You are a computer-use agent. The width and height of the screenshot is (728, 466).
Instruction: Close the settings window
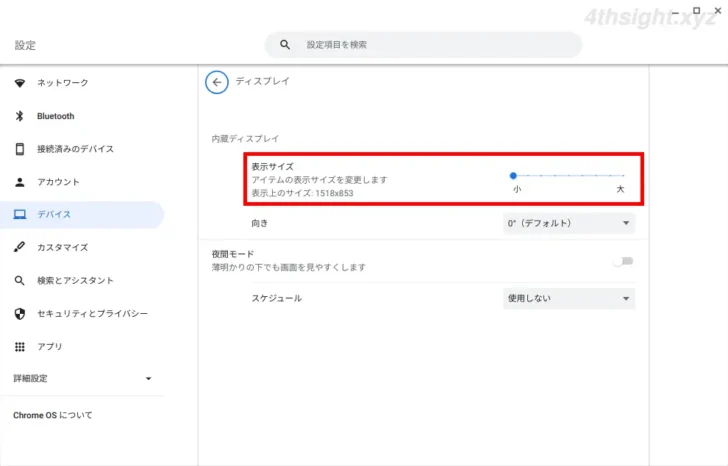click(x=718, y=10)
